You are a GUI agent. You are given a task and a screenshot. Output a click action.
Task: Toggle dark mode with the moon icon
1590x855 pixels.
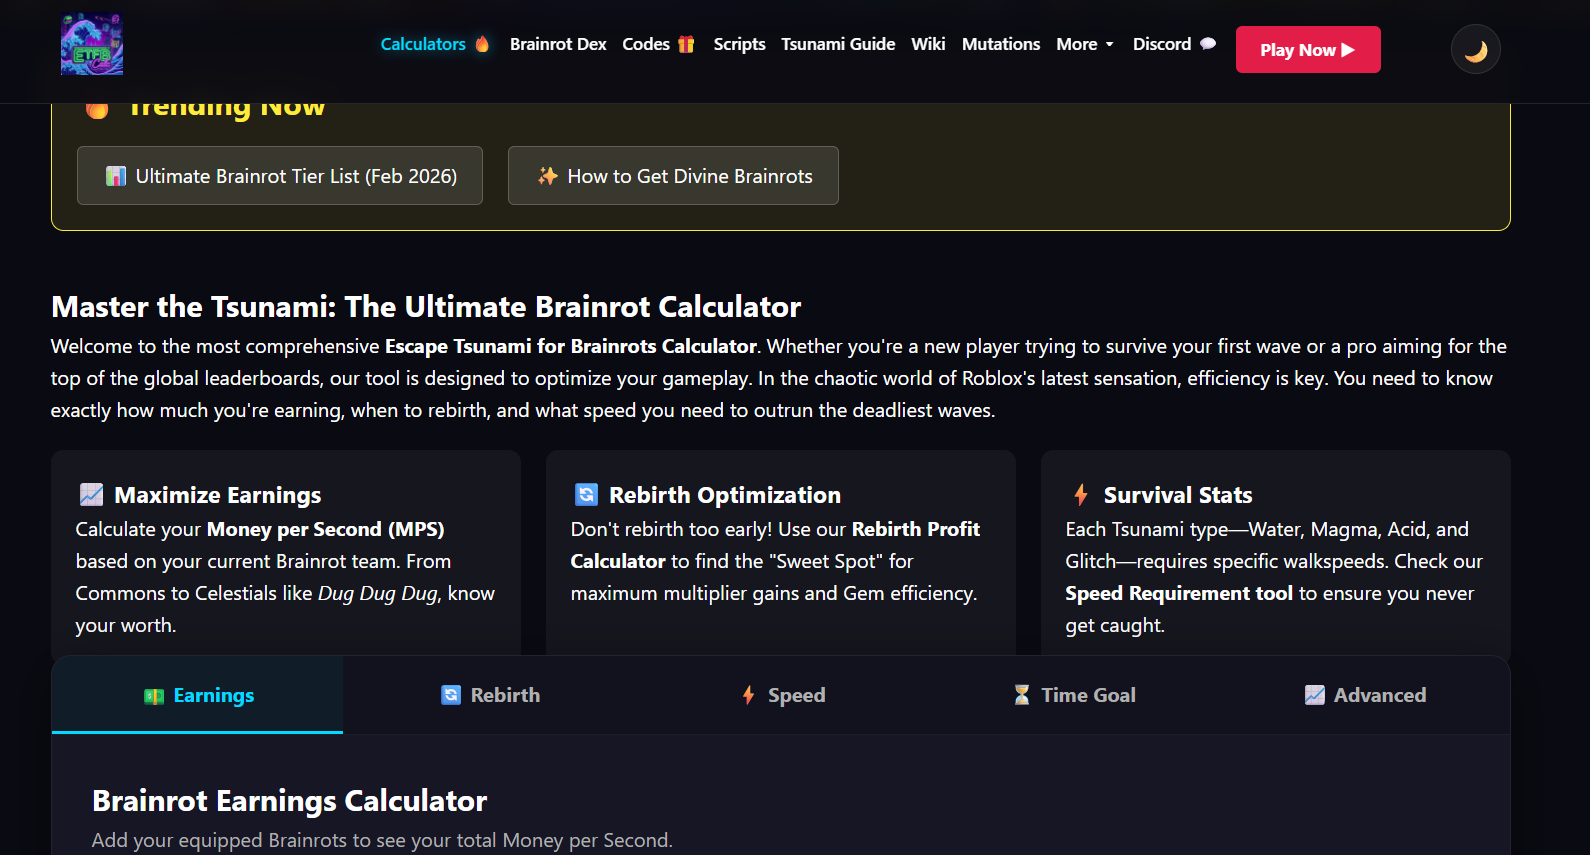(x=1475, y=50)
